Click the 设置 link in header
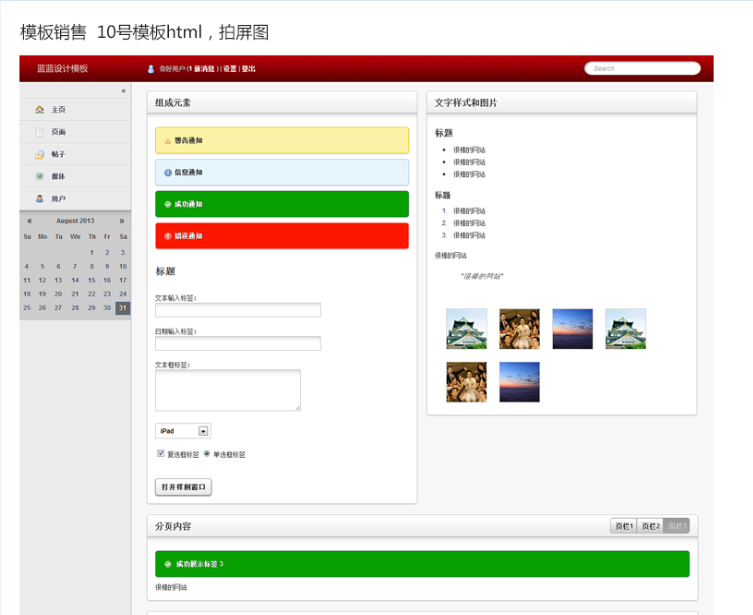 click(x=230, y=69)
